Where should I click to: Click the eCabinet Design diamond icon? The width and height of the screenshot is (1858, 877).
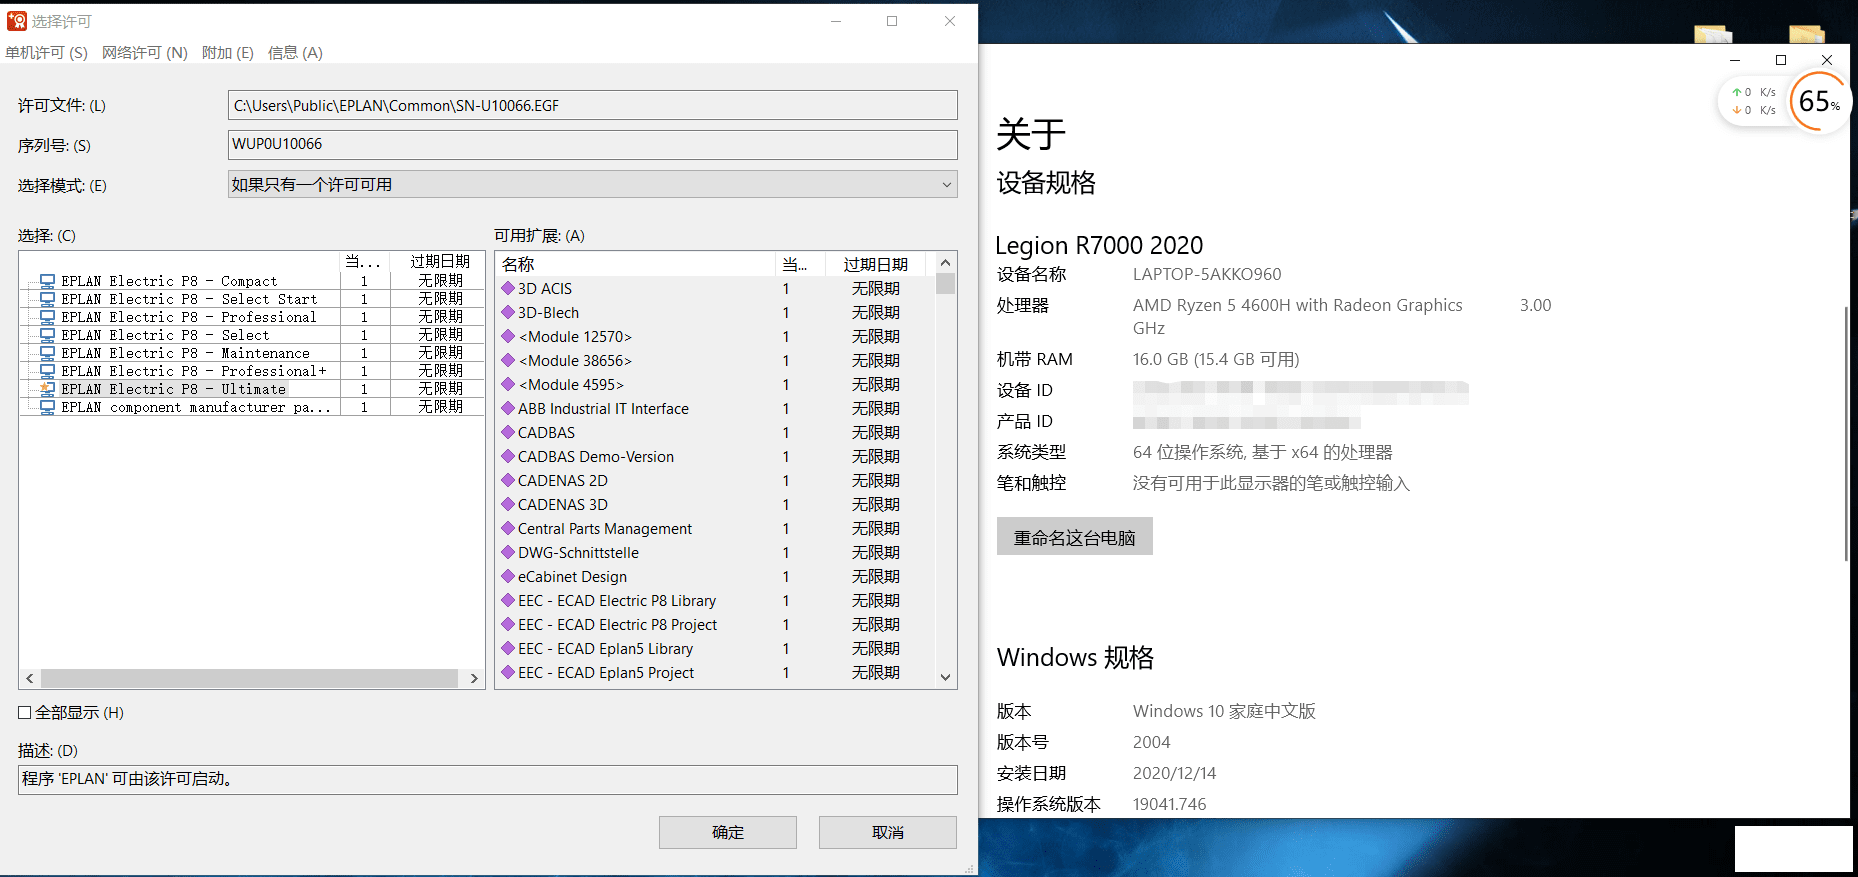(508, 576)
